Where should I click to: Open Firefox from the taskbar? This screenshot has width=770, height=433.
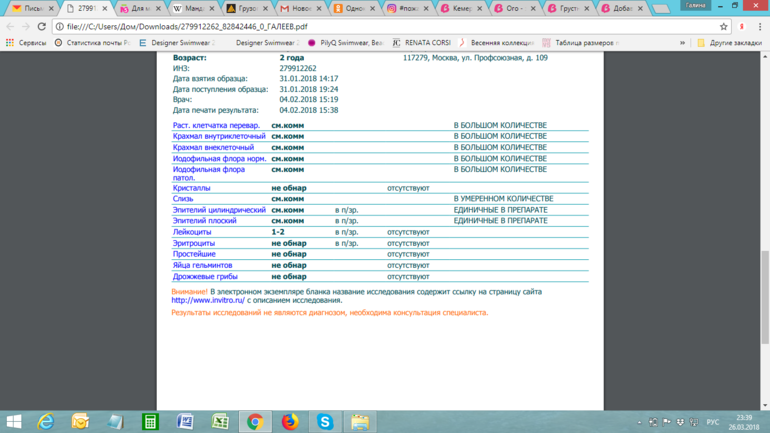[x=290, y=422]
